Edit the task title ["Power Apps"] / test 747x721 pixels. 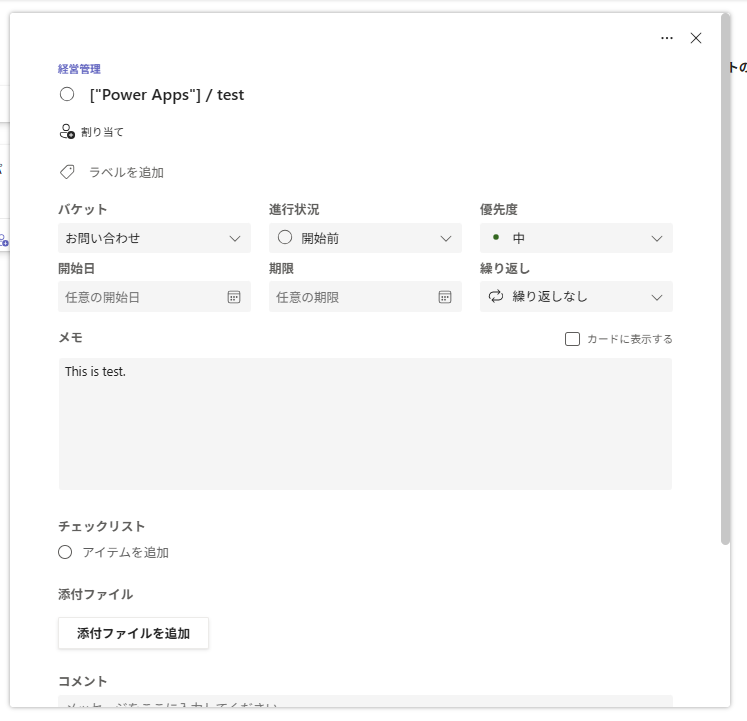tap(167, 95)
